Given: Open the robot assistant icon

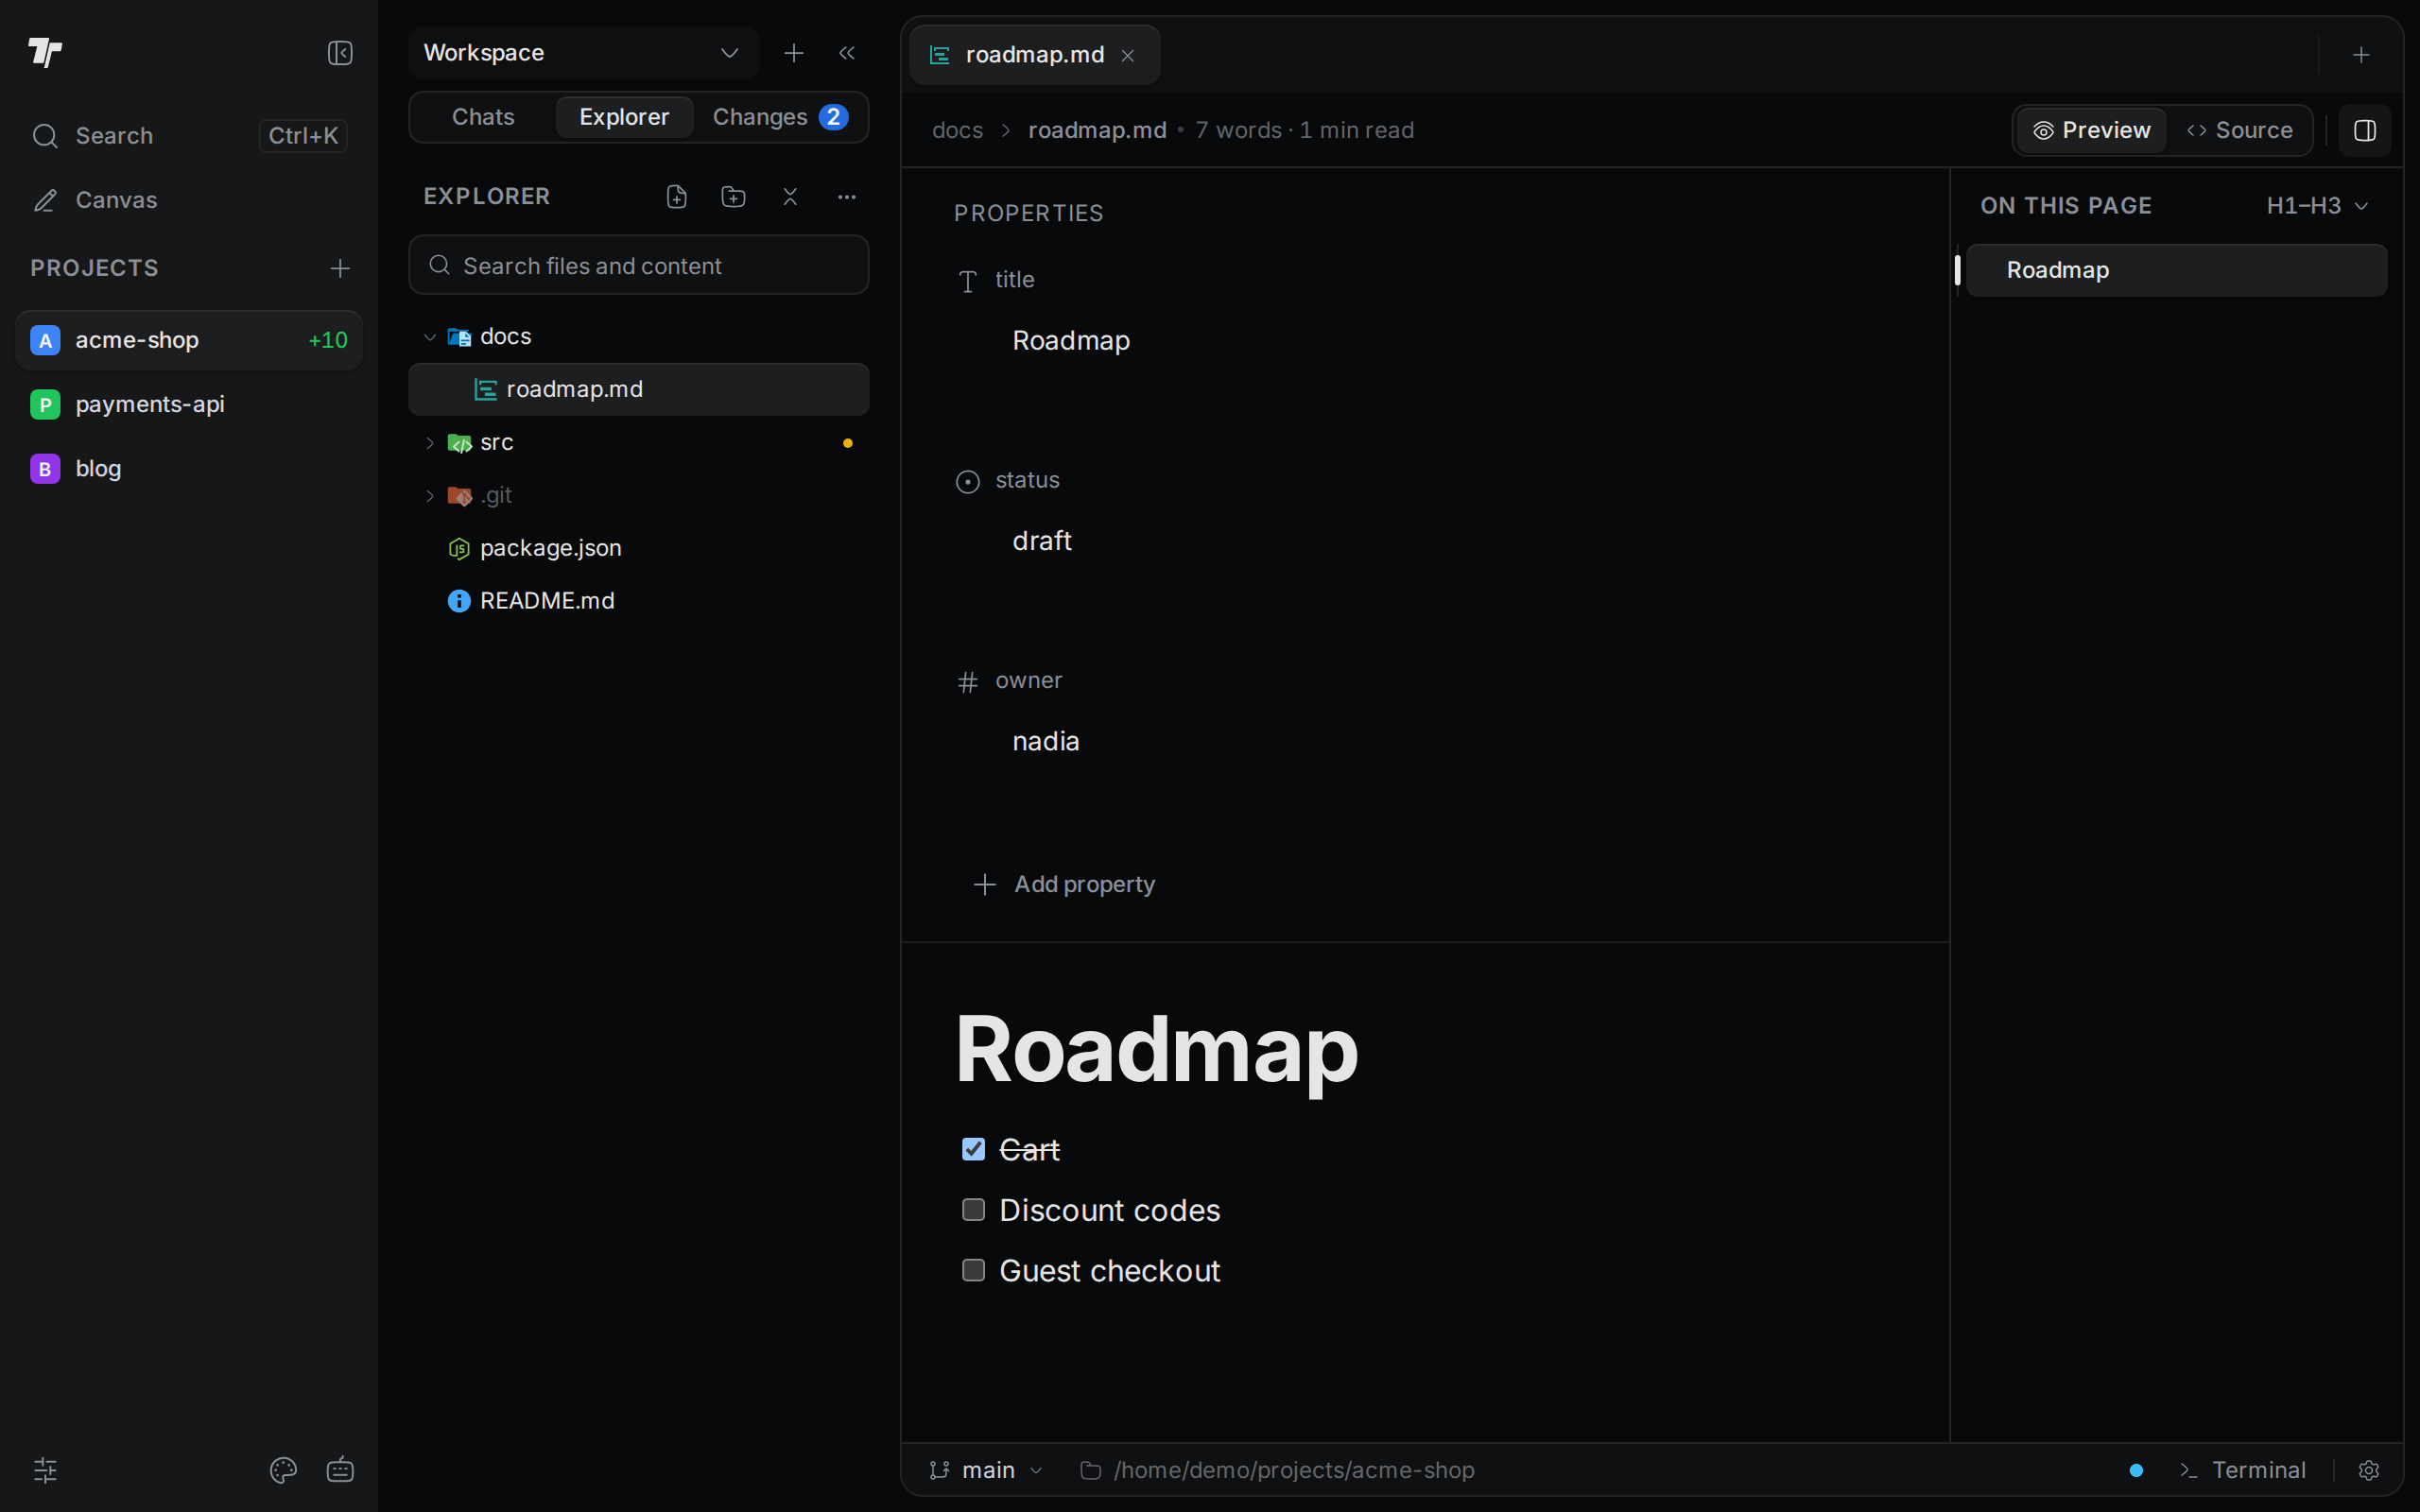Looking at the screenshot, I should pyautogui.click(x=340, y=1469).
